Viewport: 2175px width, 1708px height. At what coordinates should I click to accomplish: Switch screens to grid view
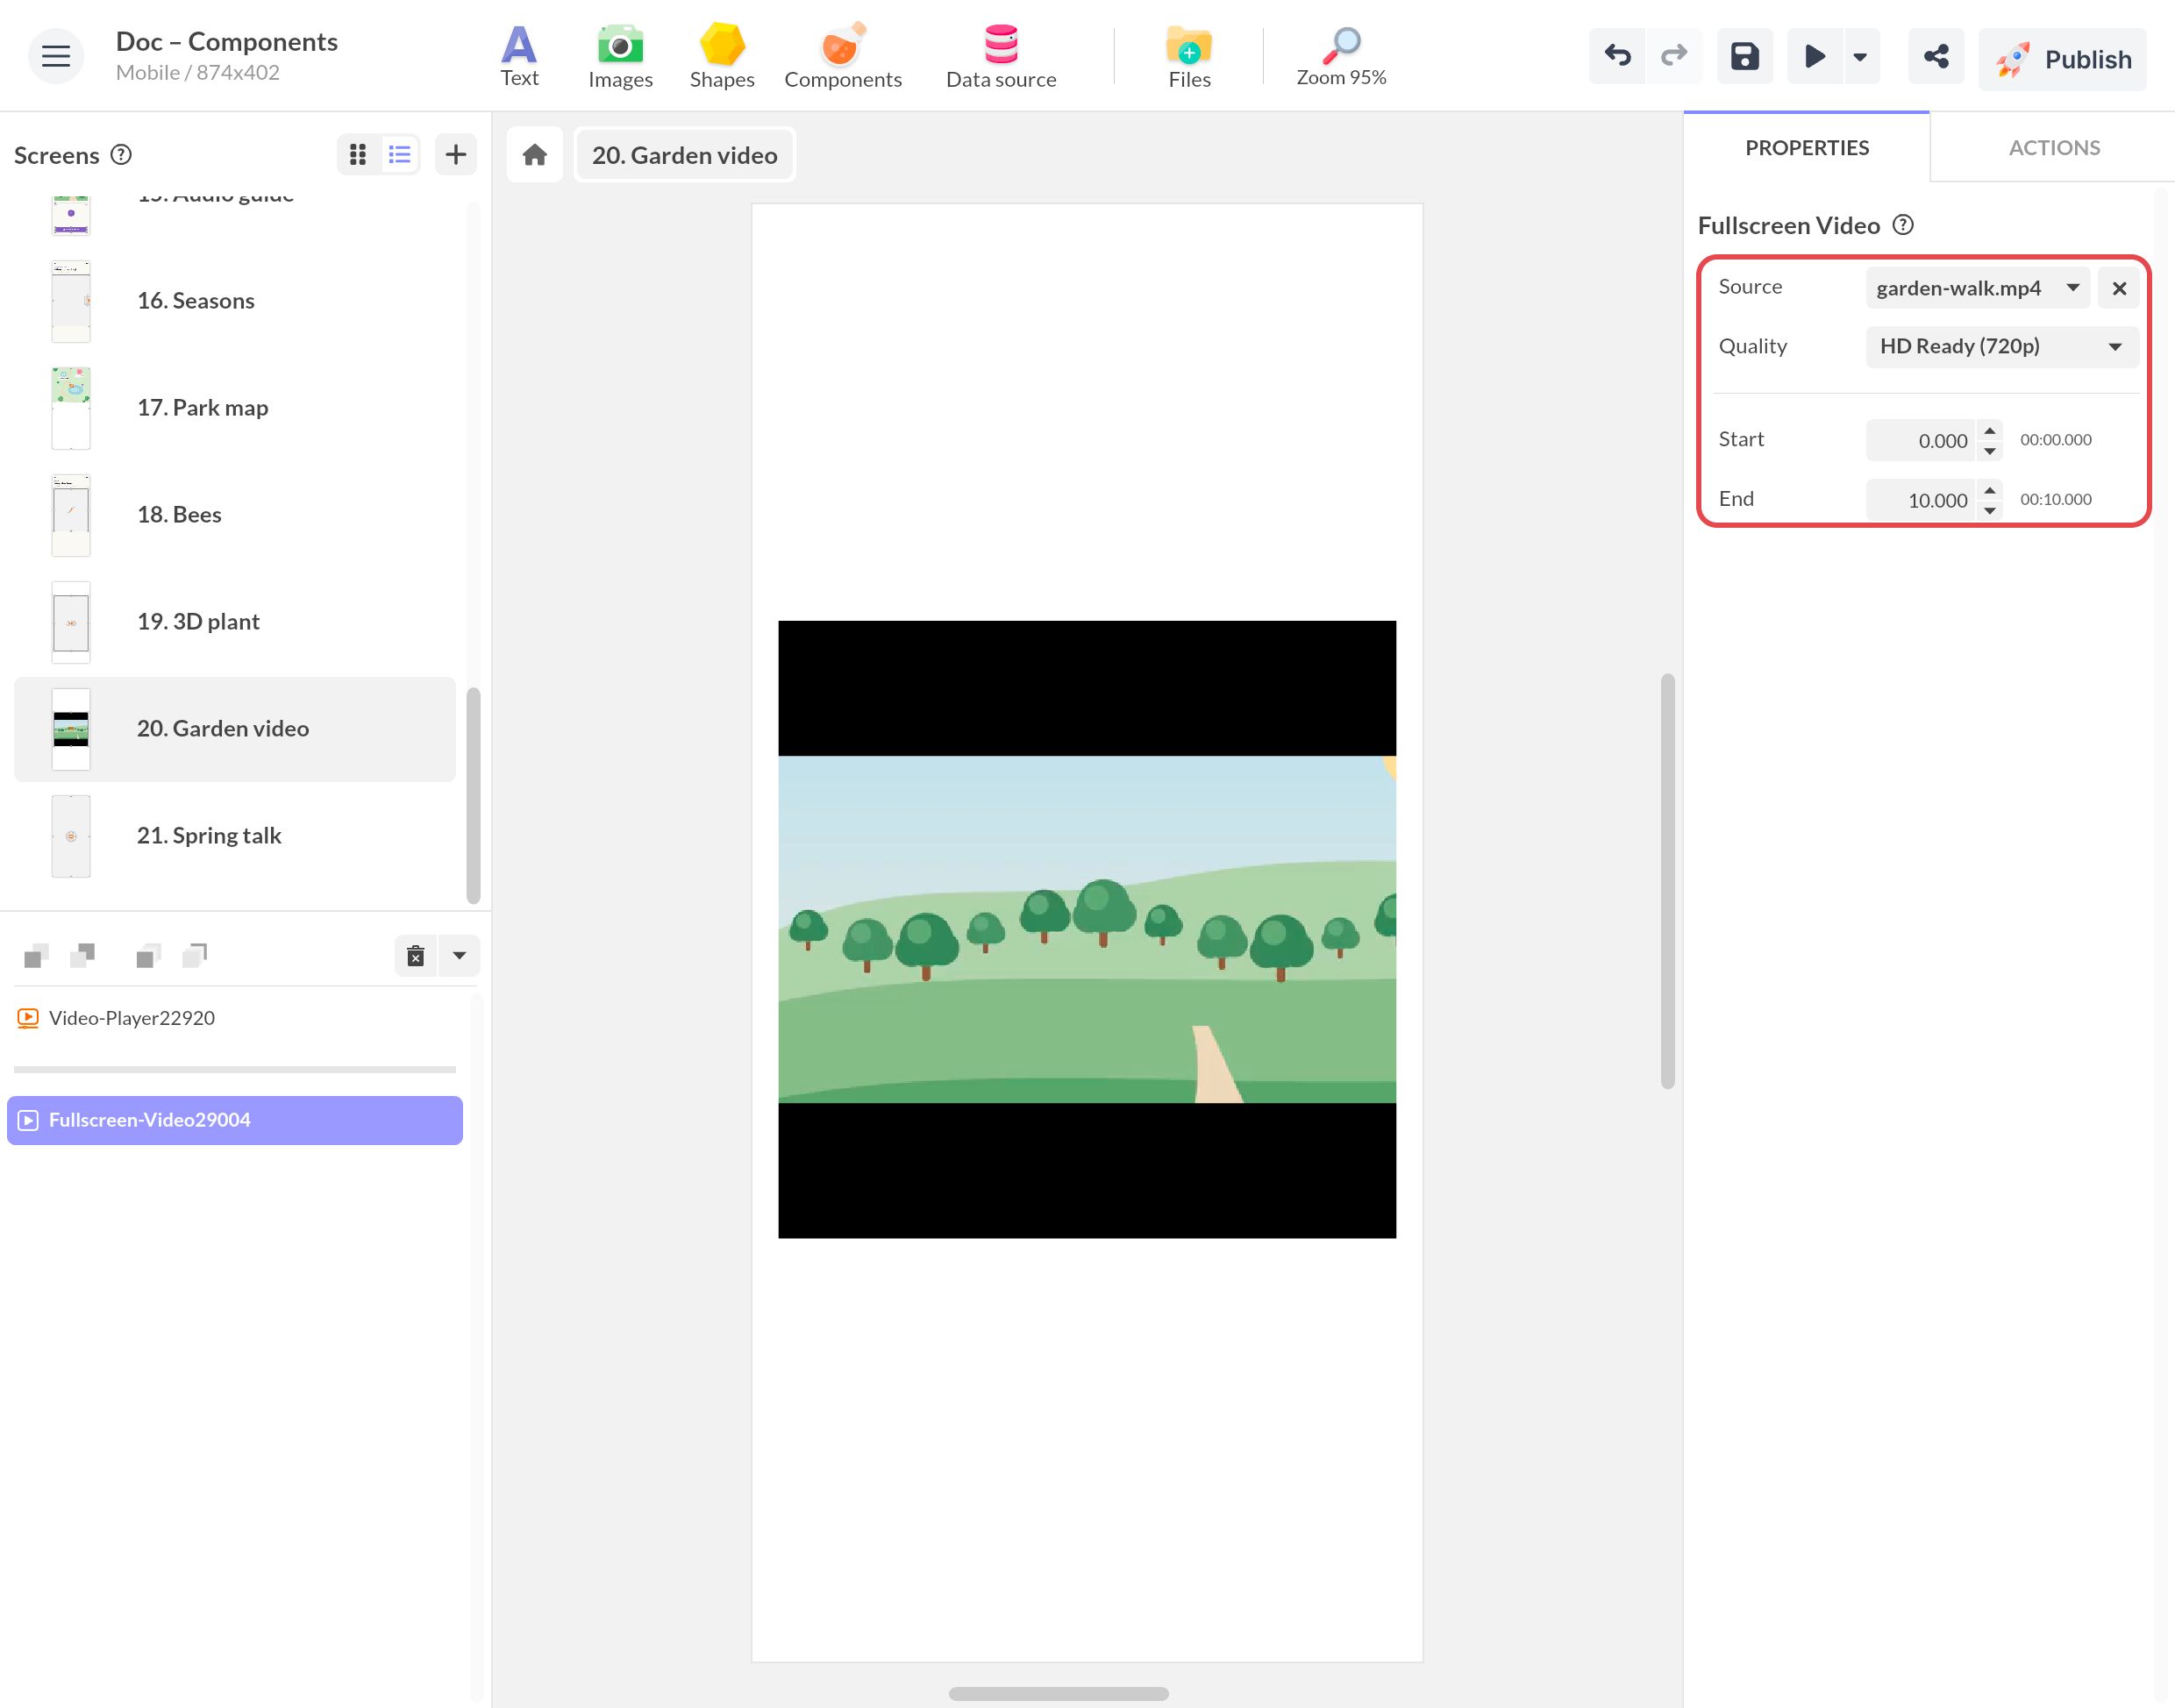click(x=358, y=155)
